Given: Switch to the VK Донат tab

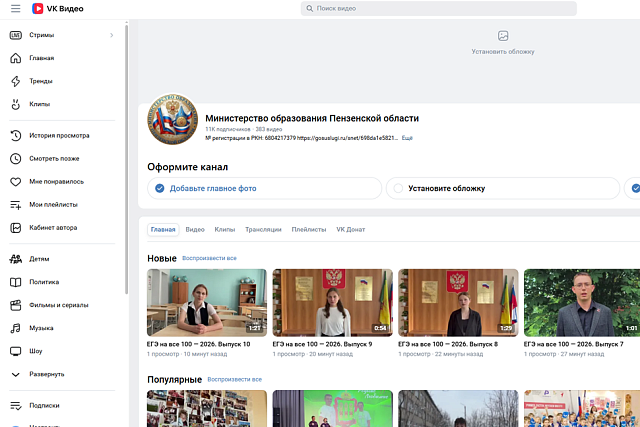Looking at the screenshot, I should pyautogui.click(x=351, y=229).
